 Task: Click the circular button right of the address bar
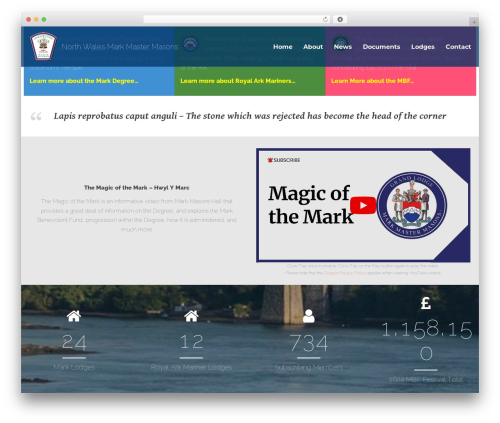(340, 20)
